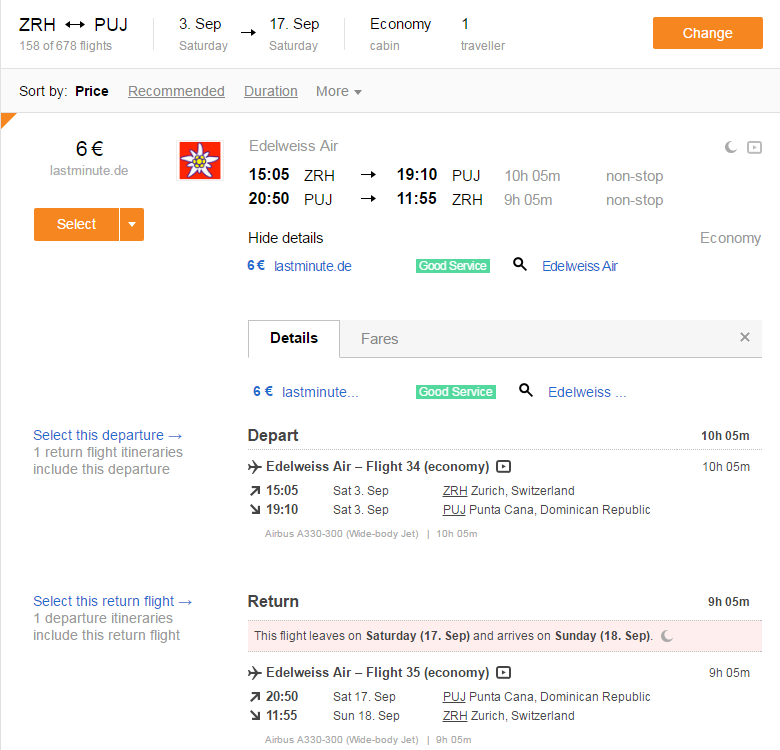Click the Good Service badge under Hide details
The image size is (780, 750).
(453, 266)
